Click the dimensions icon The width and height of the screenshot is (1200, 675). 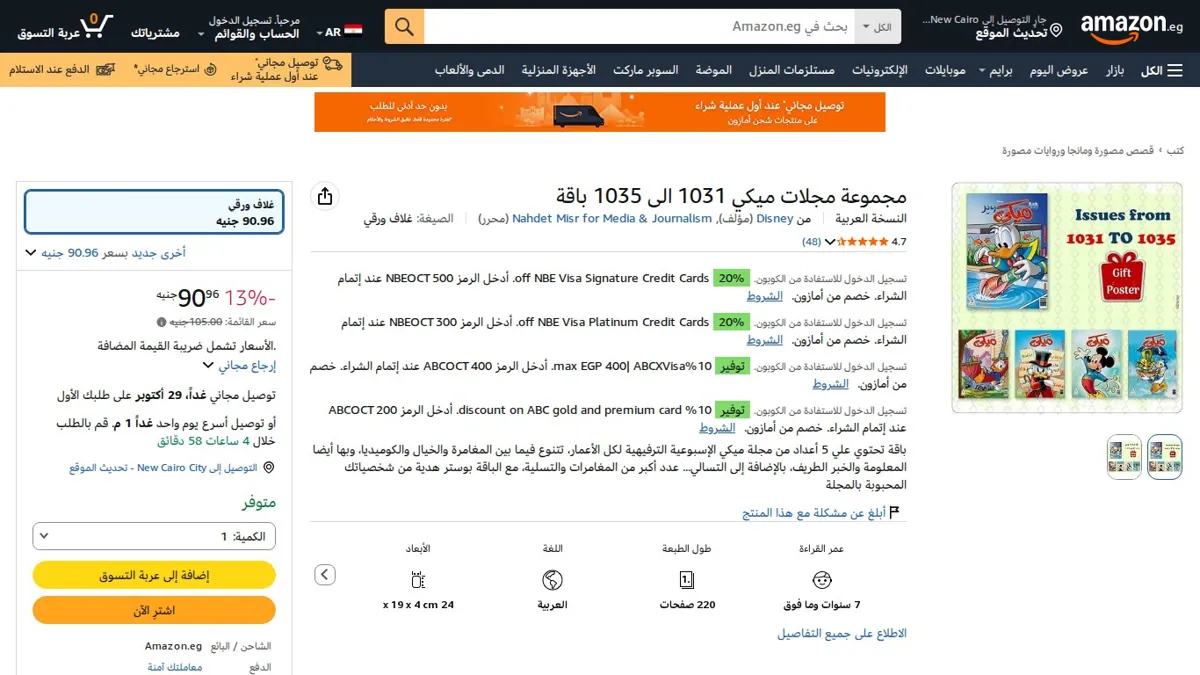pyautogui.click(x=418, y=579)
